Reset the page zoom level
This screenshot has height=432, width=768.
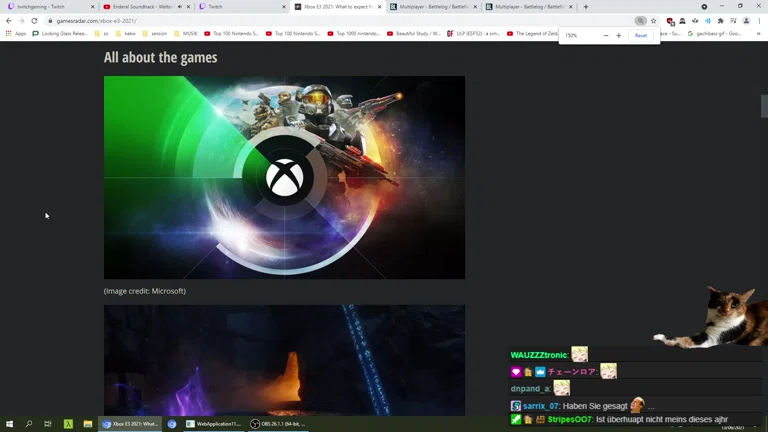click(x=641, y=35)
